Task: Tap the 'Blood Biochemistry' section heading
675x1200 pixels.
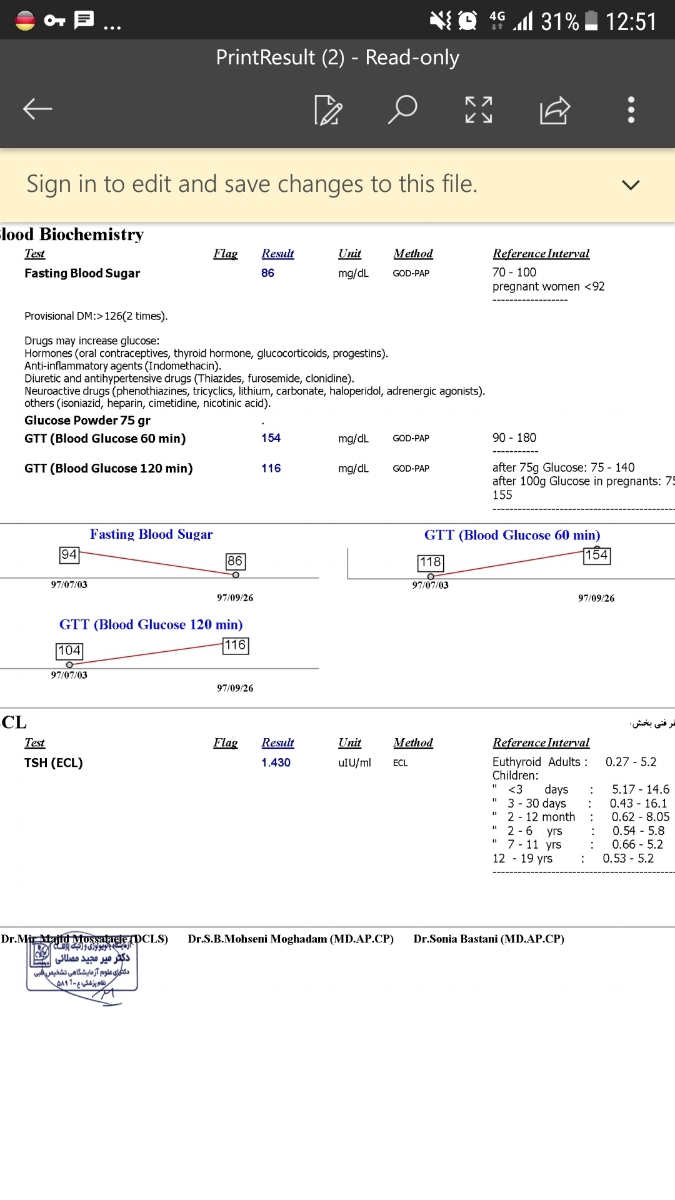Action: [x=72, y=234]
